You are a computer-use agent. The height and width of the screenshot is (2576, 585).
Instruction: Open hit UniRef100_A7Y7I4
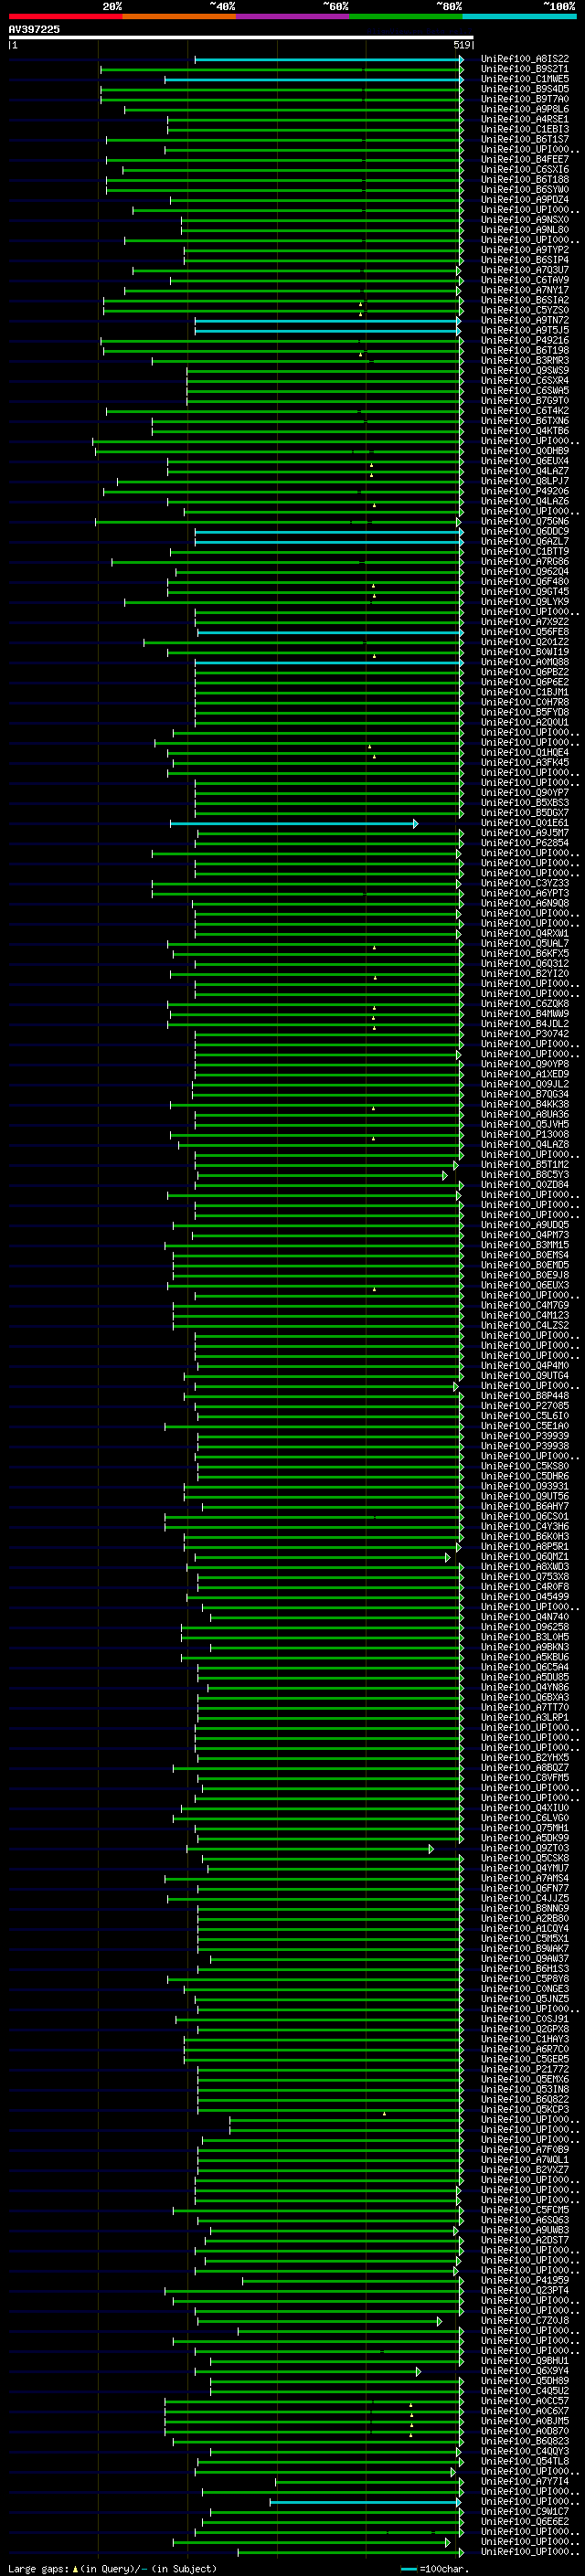[x=525, y=2482]
